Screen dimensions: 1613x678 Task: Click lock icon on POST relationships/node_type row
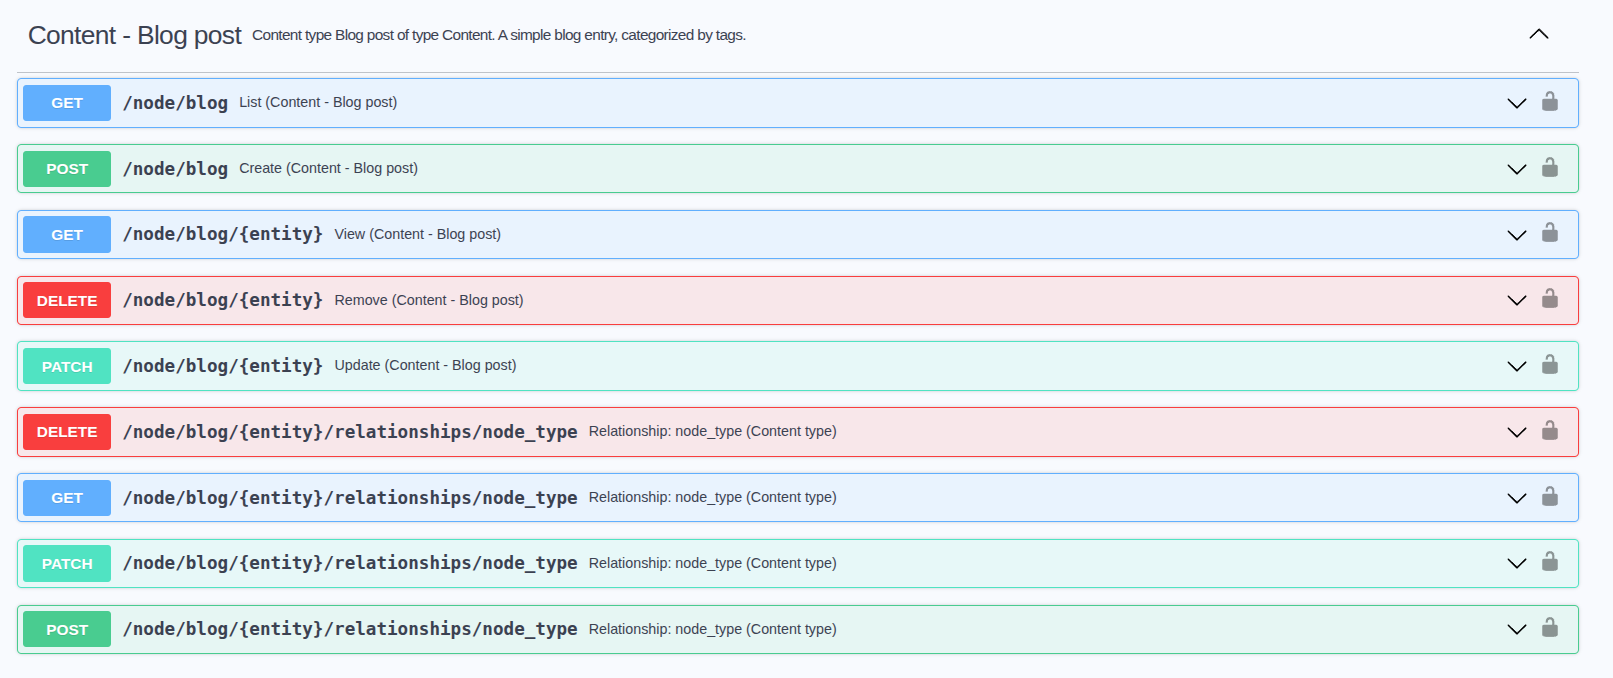1549,628
